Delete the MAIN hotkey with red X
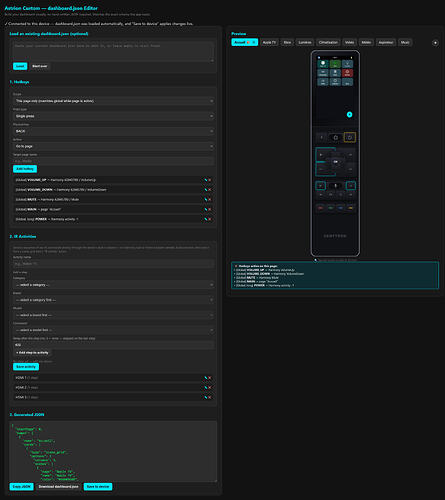 coord(210,209)
